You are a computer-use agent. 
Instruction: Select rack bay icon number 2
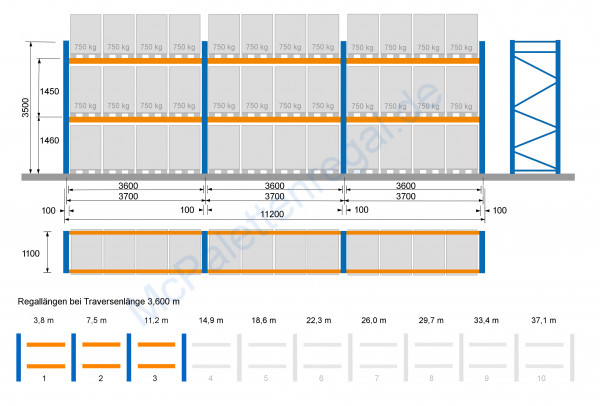(101, 357)
